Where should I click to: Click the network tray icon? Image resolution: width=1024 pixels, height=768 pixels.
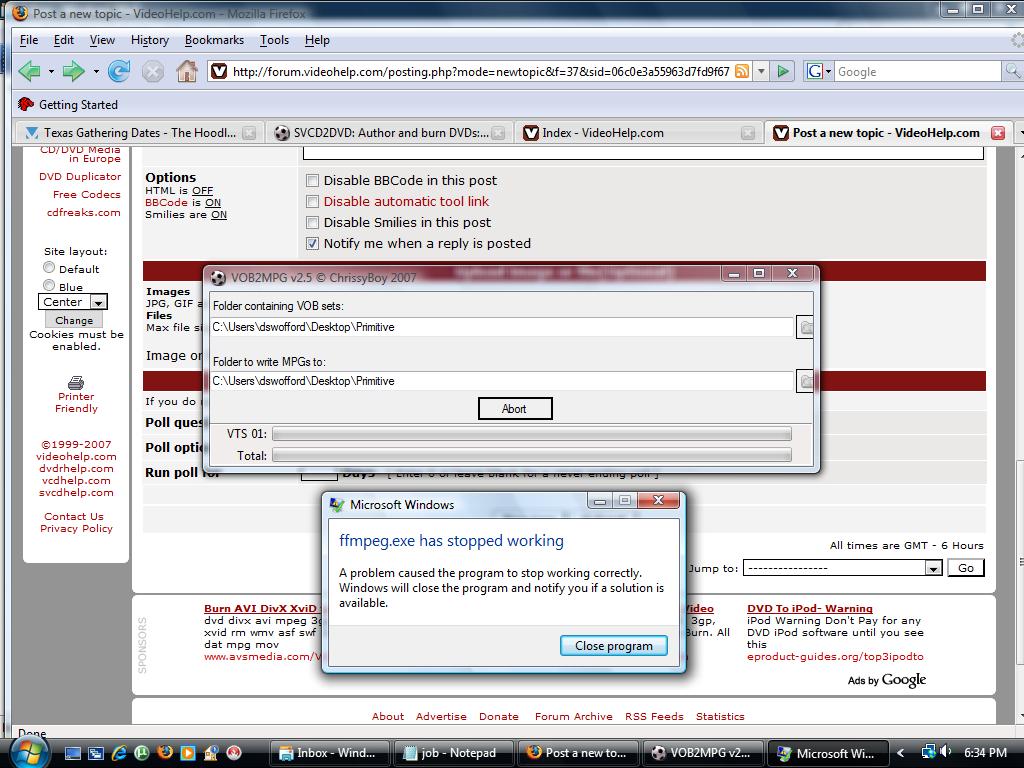click(x=928, y=752)
